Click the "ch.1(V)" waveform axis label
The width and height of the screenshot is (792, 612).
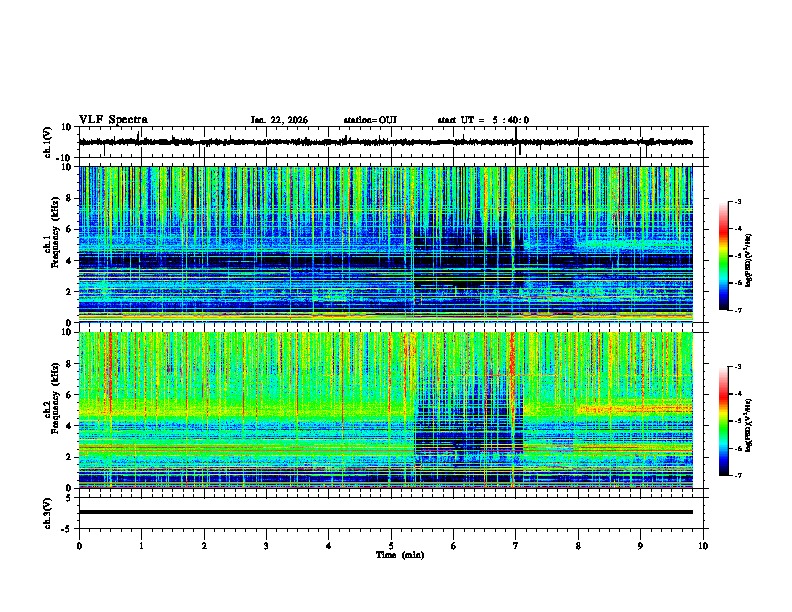click(48, 142)
